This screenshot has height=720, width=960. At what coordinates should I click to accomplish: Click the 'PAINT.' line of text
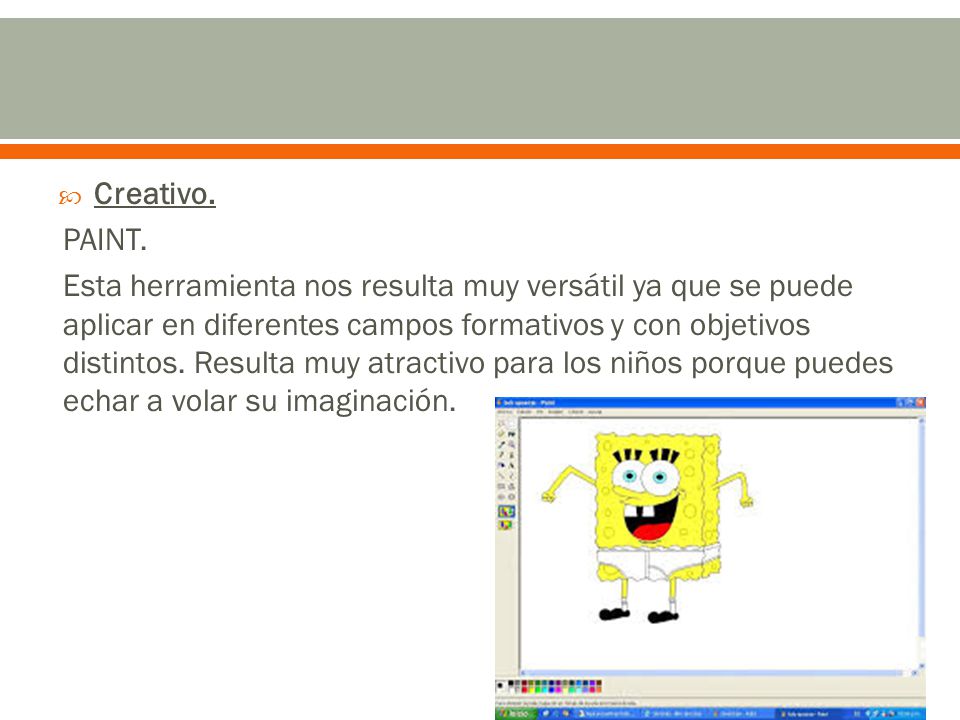click(x=105, y=240)
